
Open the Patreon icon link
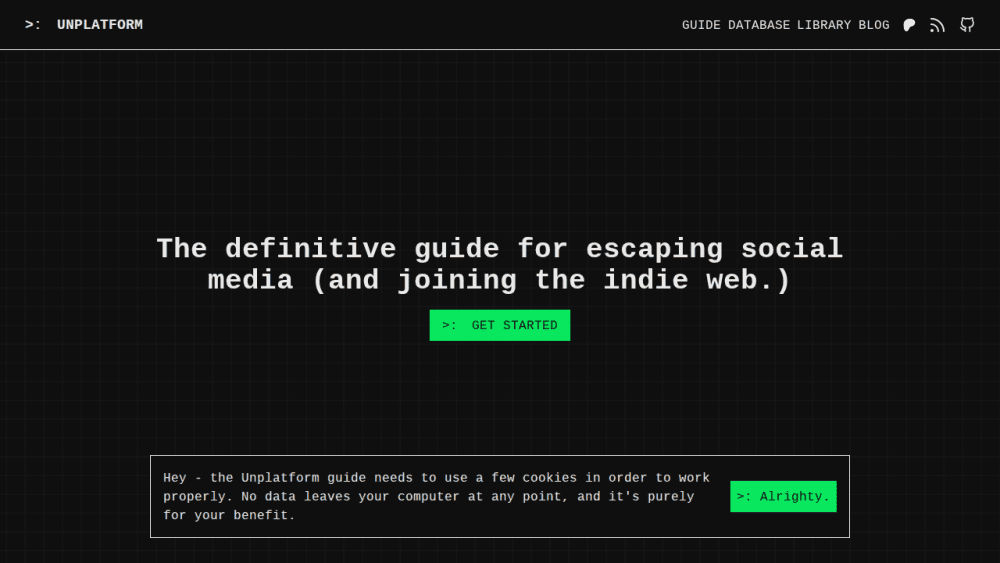pos(909,25)
